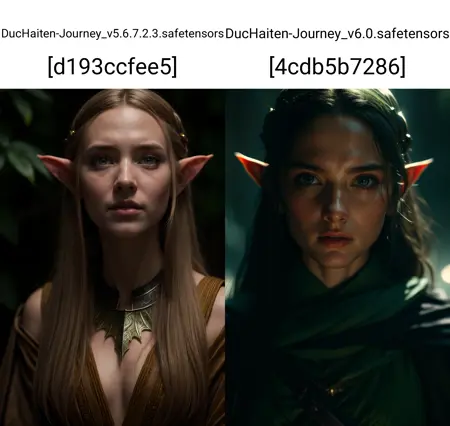
Task: Click the dark-haired elf's lips
Action: coord(335,239)
